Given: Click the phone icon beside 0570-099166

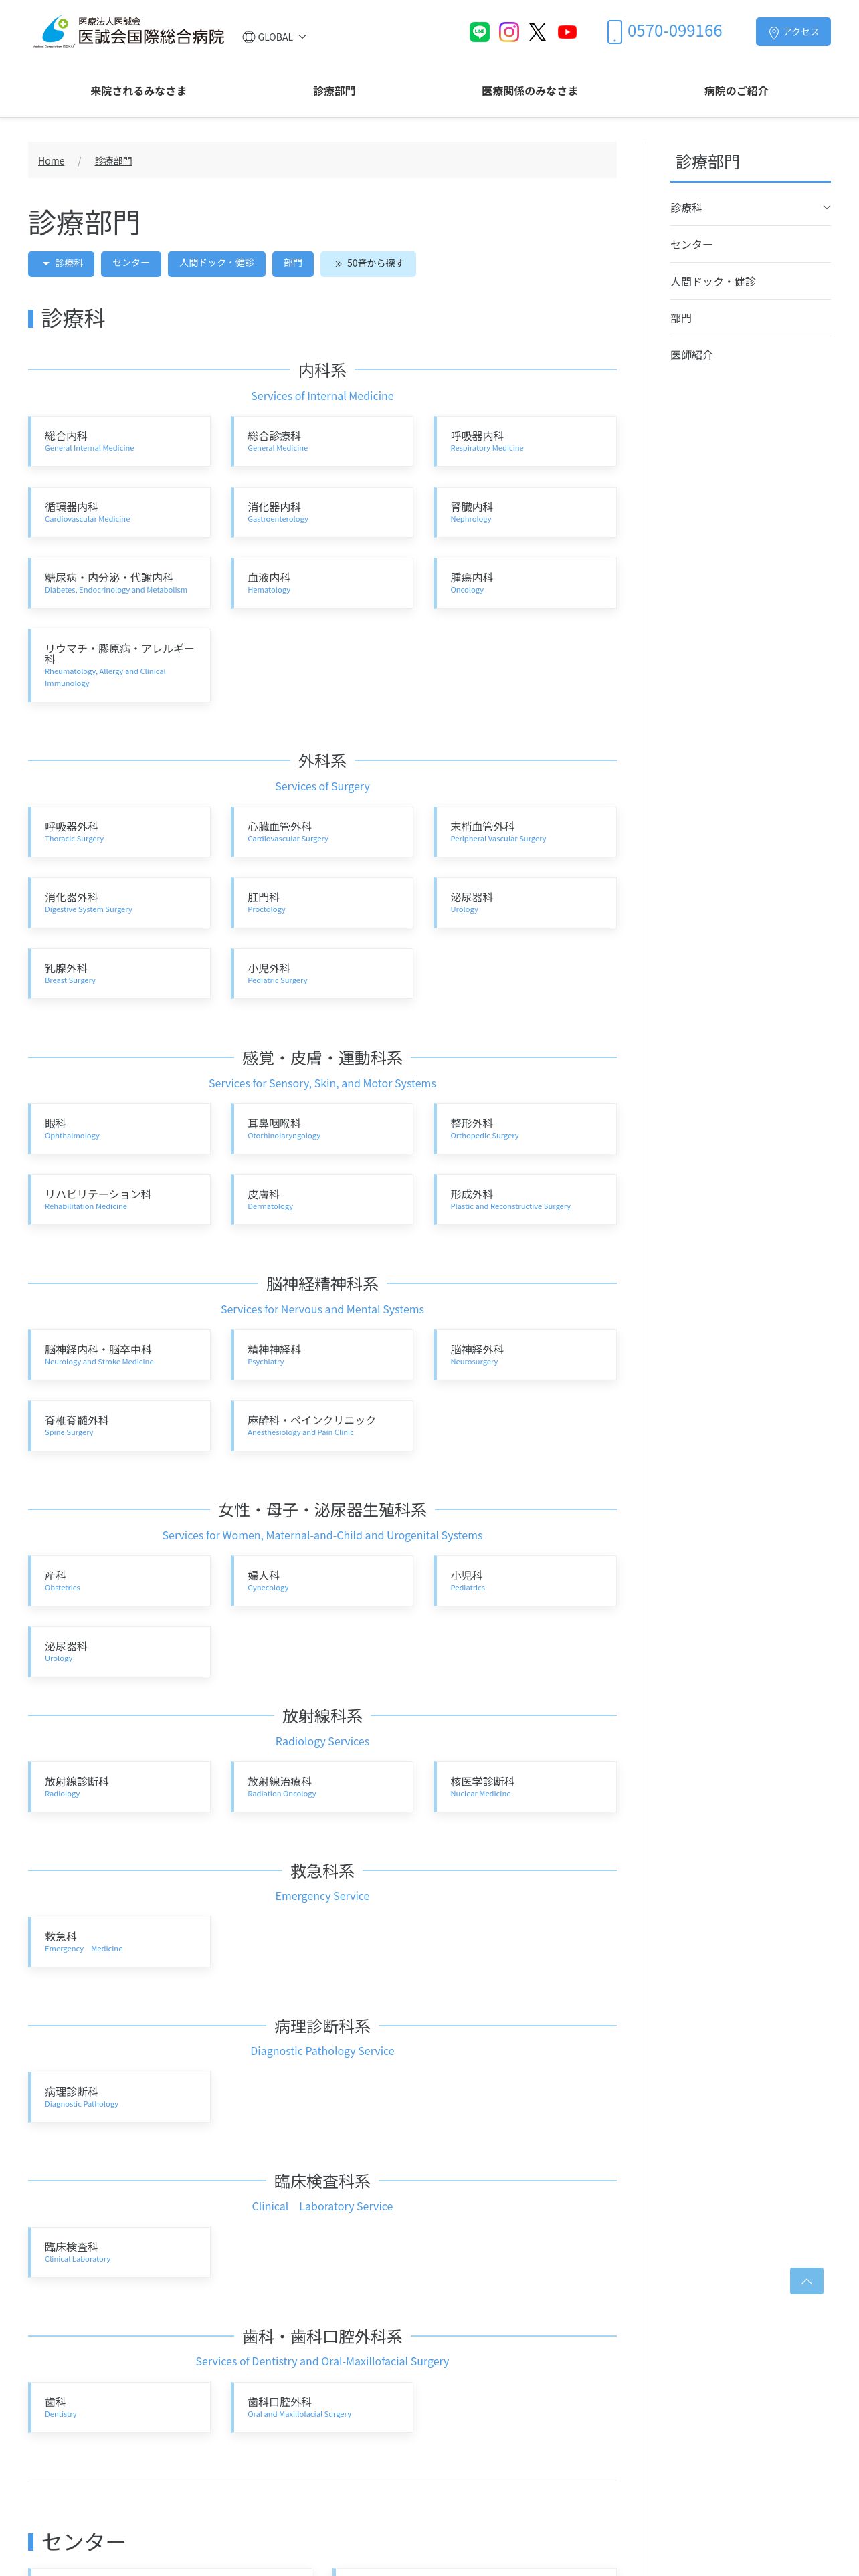Looking at the screenshot, I should [x=614, y=32].
